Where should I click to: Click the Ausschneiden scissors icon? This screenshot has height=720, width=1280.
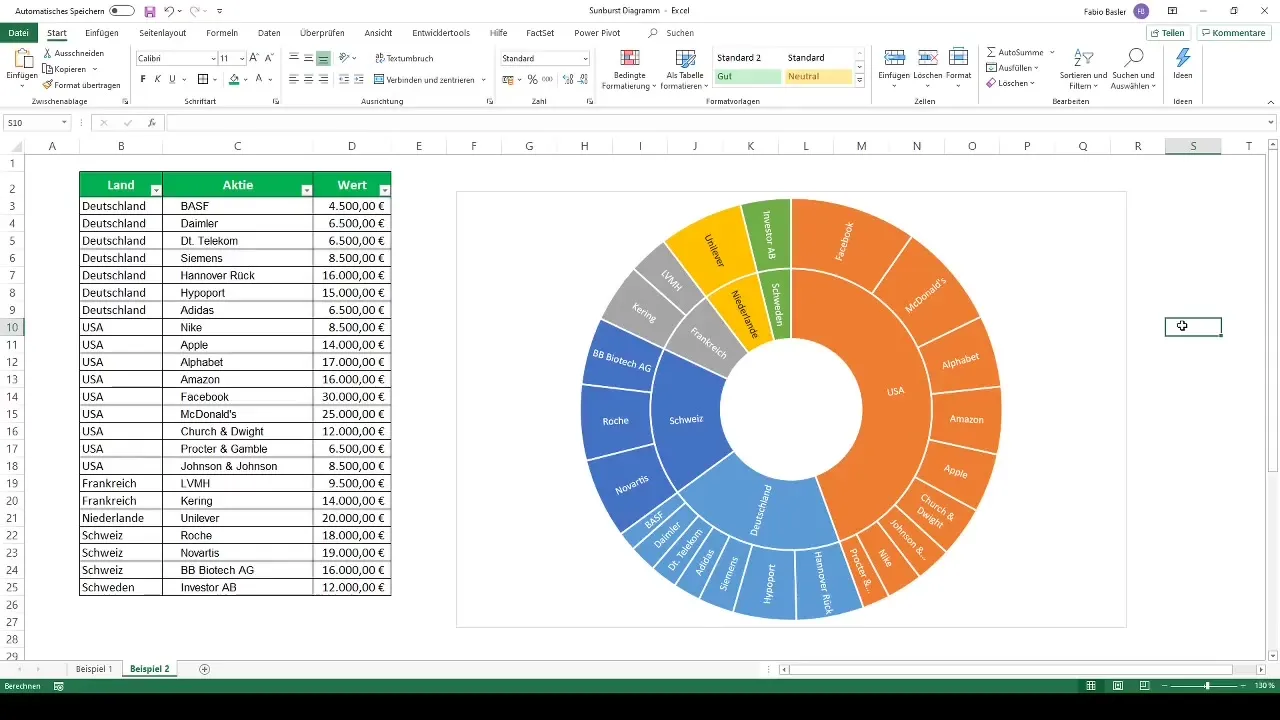48,53
